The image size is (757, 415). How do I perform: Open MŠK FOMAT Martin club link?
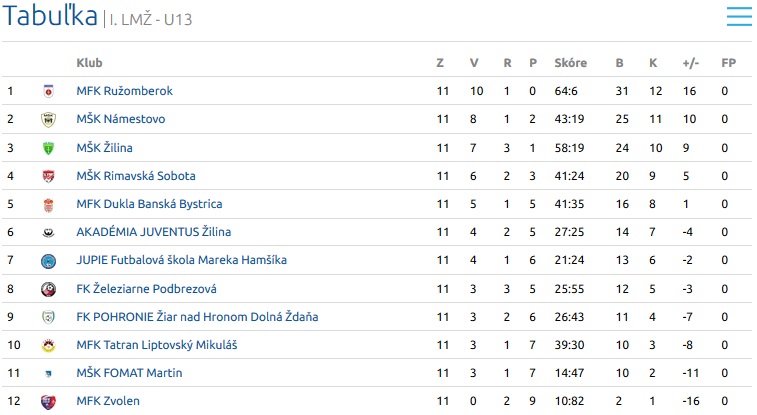[x=129, y=373]
